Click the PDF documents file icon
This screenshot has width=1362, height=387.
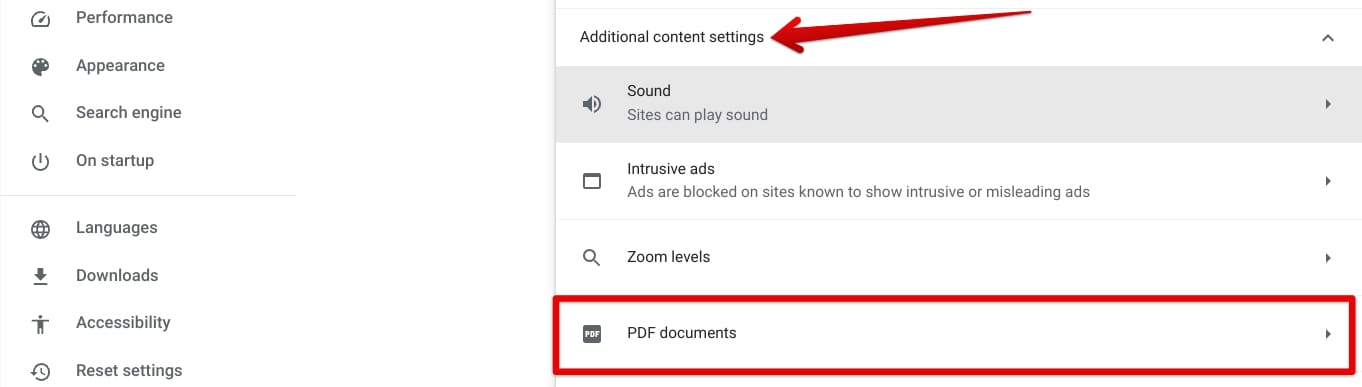point(592,333)
